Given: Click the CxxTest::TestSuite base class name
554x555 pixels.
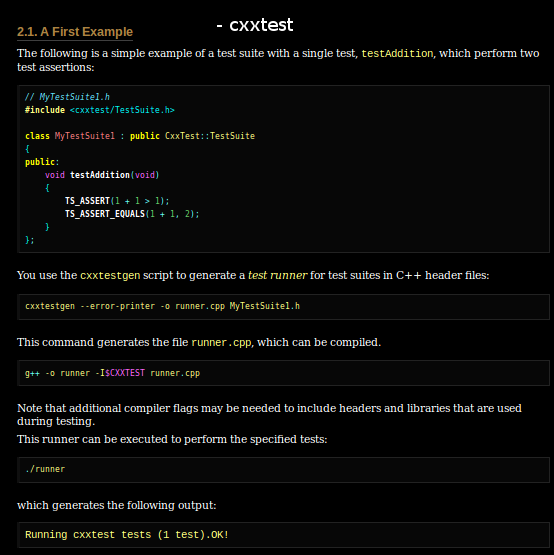Looking at the screenshot, I should pyautogui.click(x=210, y=136).
